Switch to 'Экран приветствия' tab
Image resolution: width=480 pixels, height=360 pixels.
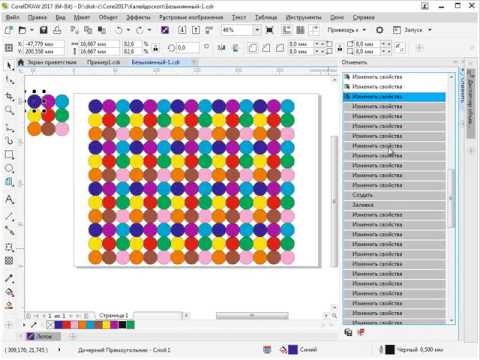(52, 62)
